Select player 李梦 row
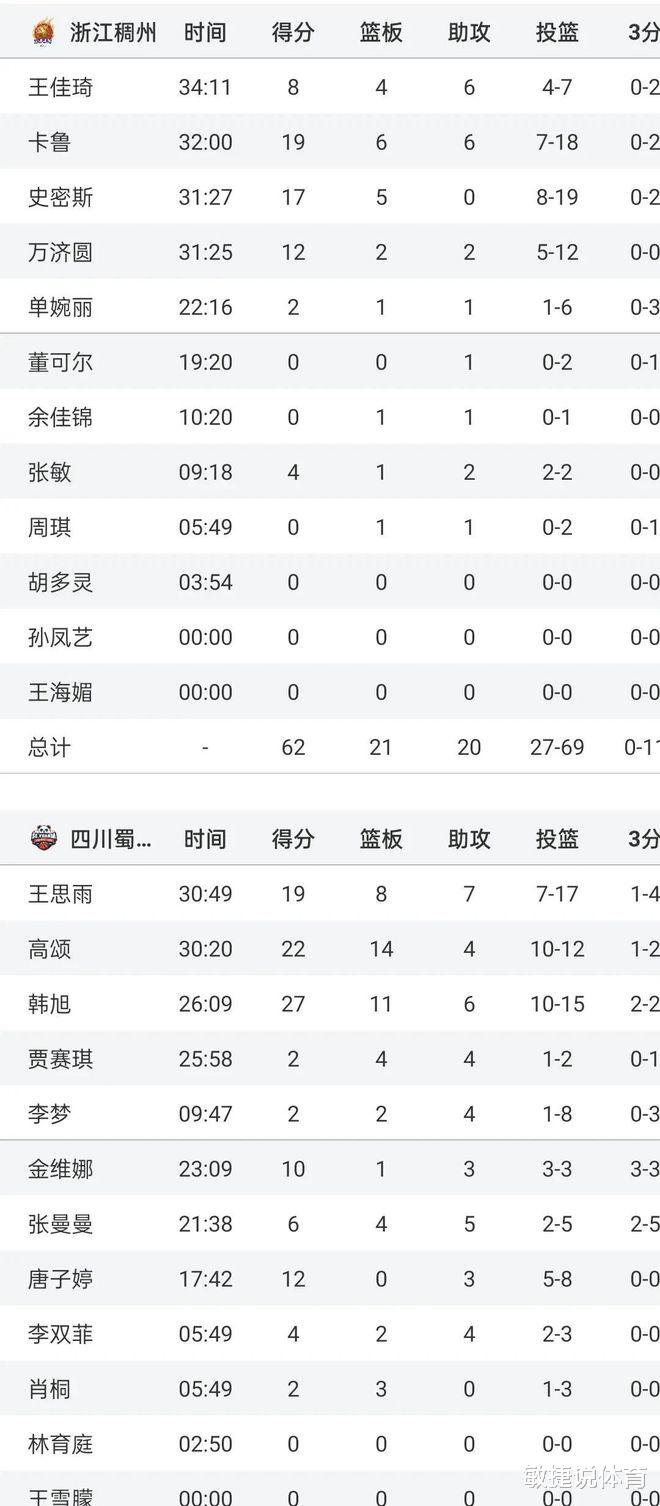This screenshot has height=1506, width=660. (330, 1114)
